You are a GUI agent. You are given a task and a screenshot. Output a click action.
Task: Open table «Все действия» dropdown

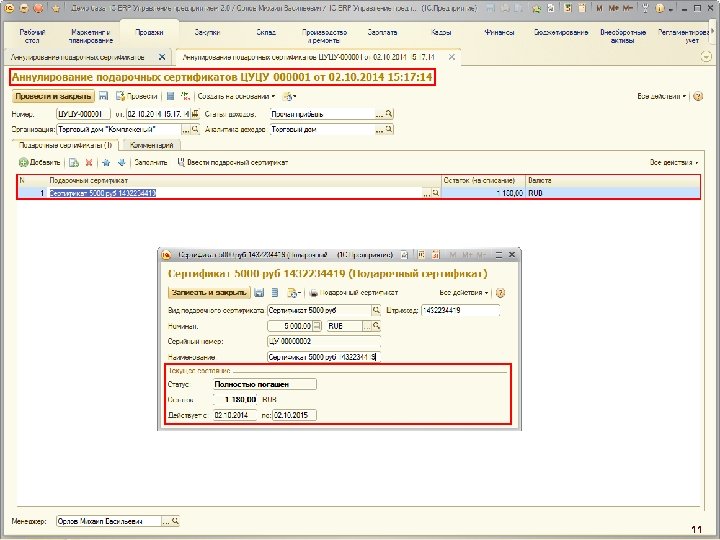pyautogui.click(x=674, y=163)
